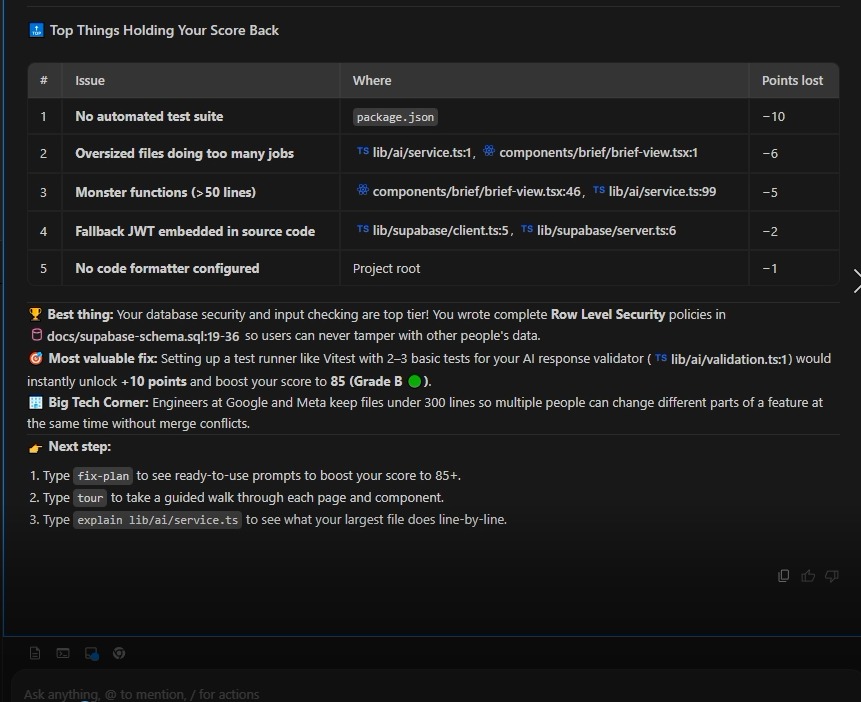Image resolution: width=861 pixels, height=702 pixels.
Task: Open the terminal icon above chat input
Action: pos(63,653)
